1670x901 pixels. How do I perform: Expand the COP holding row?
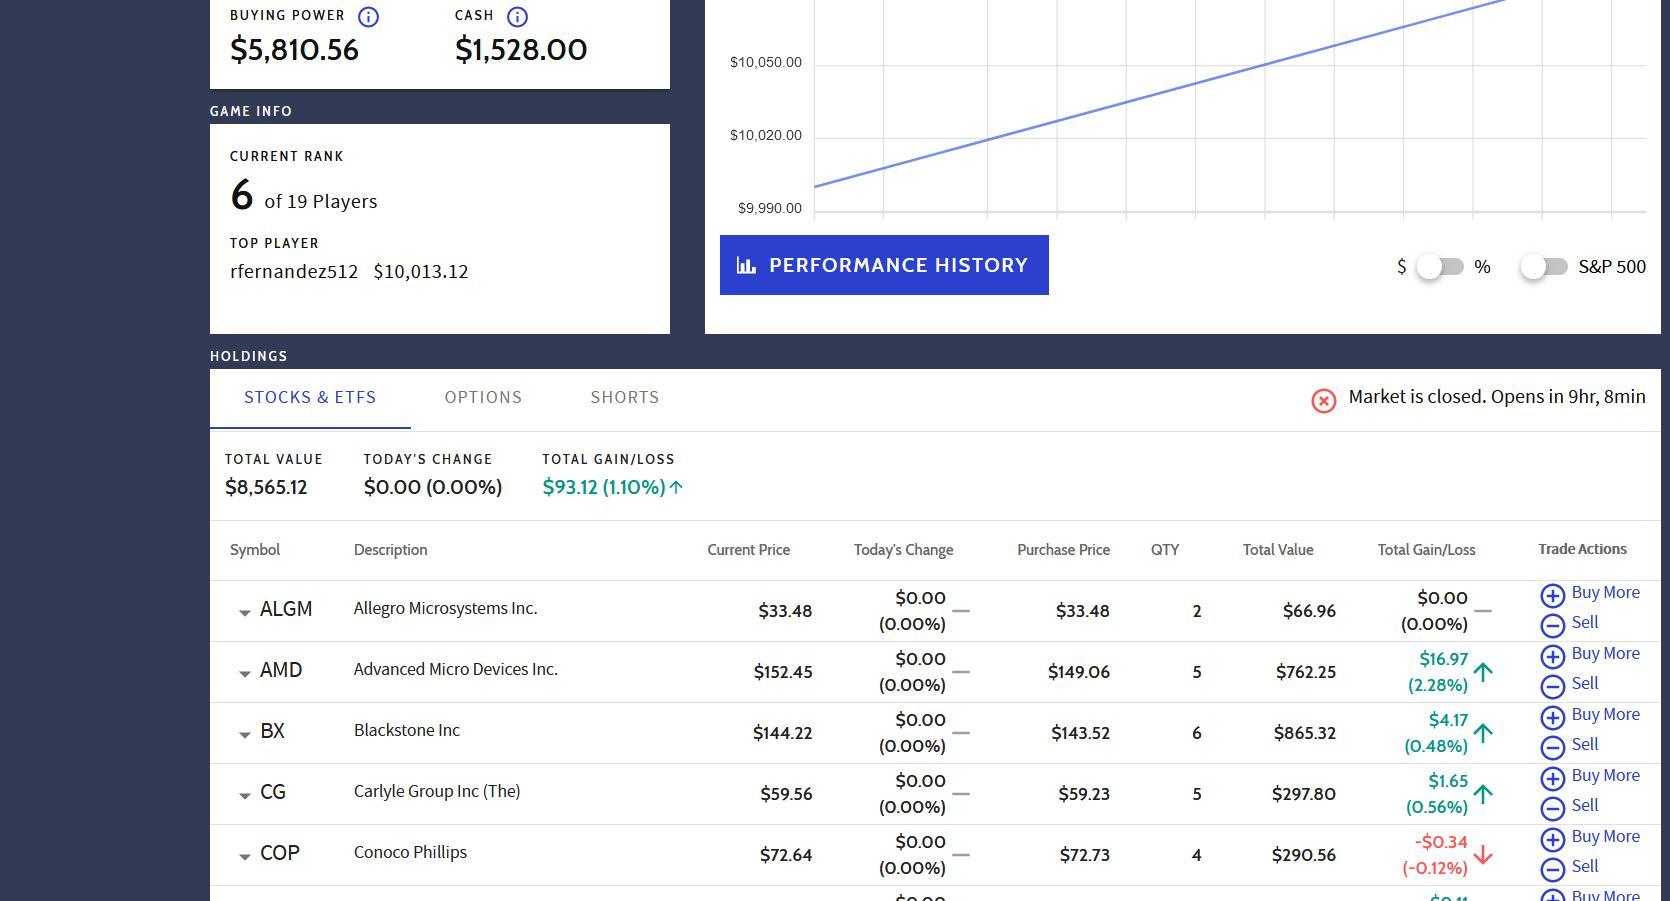point(244,856)
